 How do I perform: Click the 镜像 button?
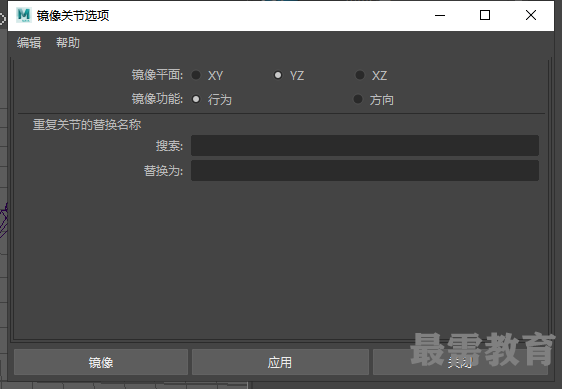101,362
